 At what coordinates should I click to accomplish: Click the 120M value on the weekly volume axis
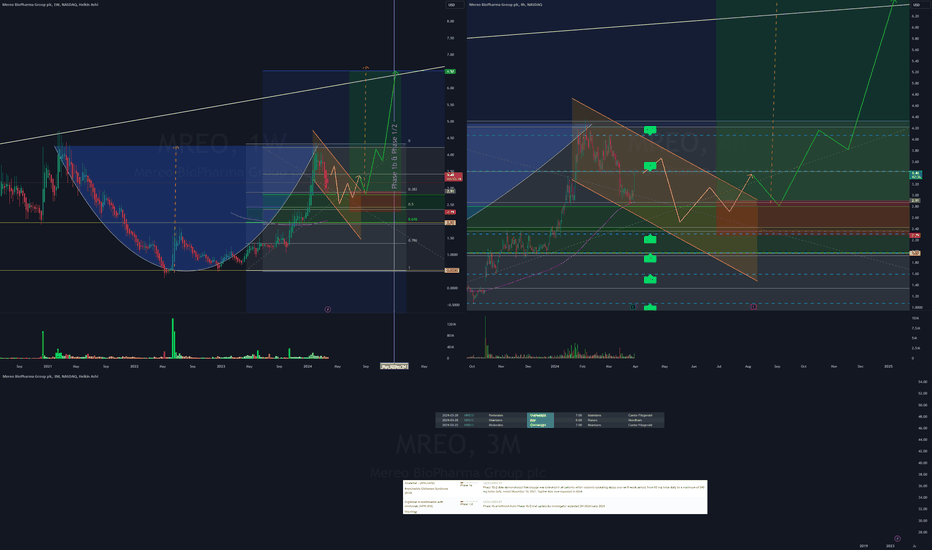[x=451, y=324]
